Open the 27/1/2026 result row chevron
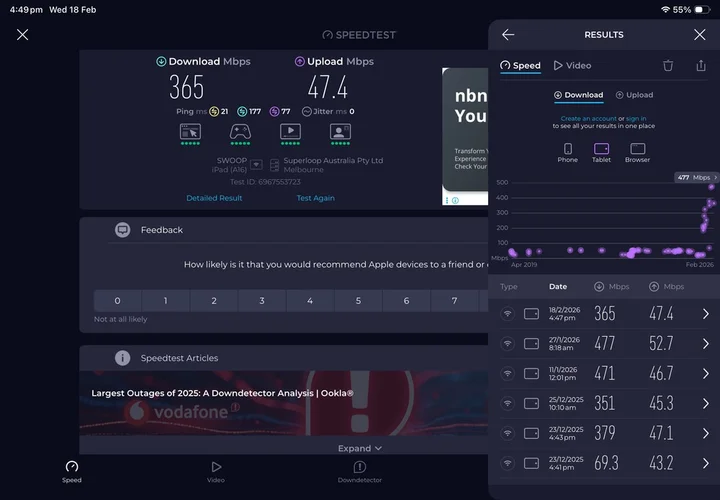This screenshot has width=720, height=500. tap(705, 344)
